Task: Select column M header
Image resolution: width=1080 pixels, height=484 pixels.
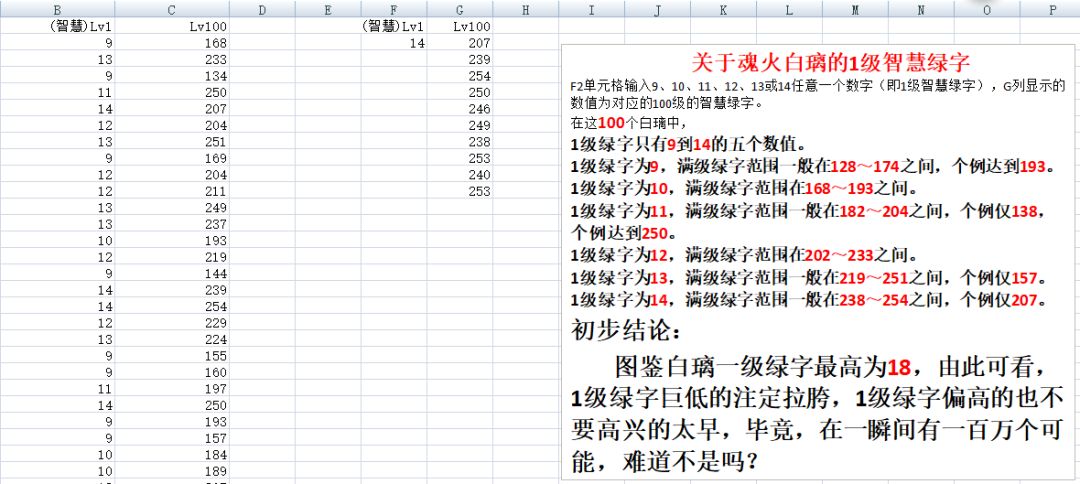Action: pyautogui.click(x=855, y=9)
